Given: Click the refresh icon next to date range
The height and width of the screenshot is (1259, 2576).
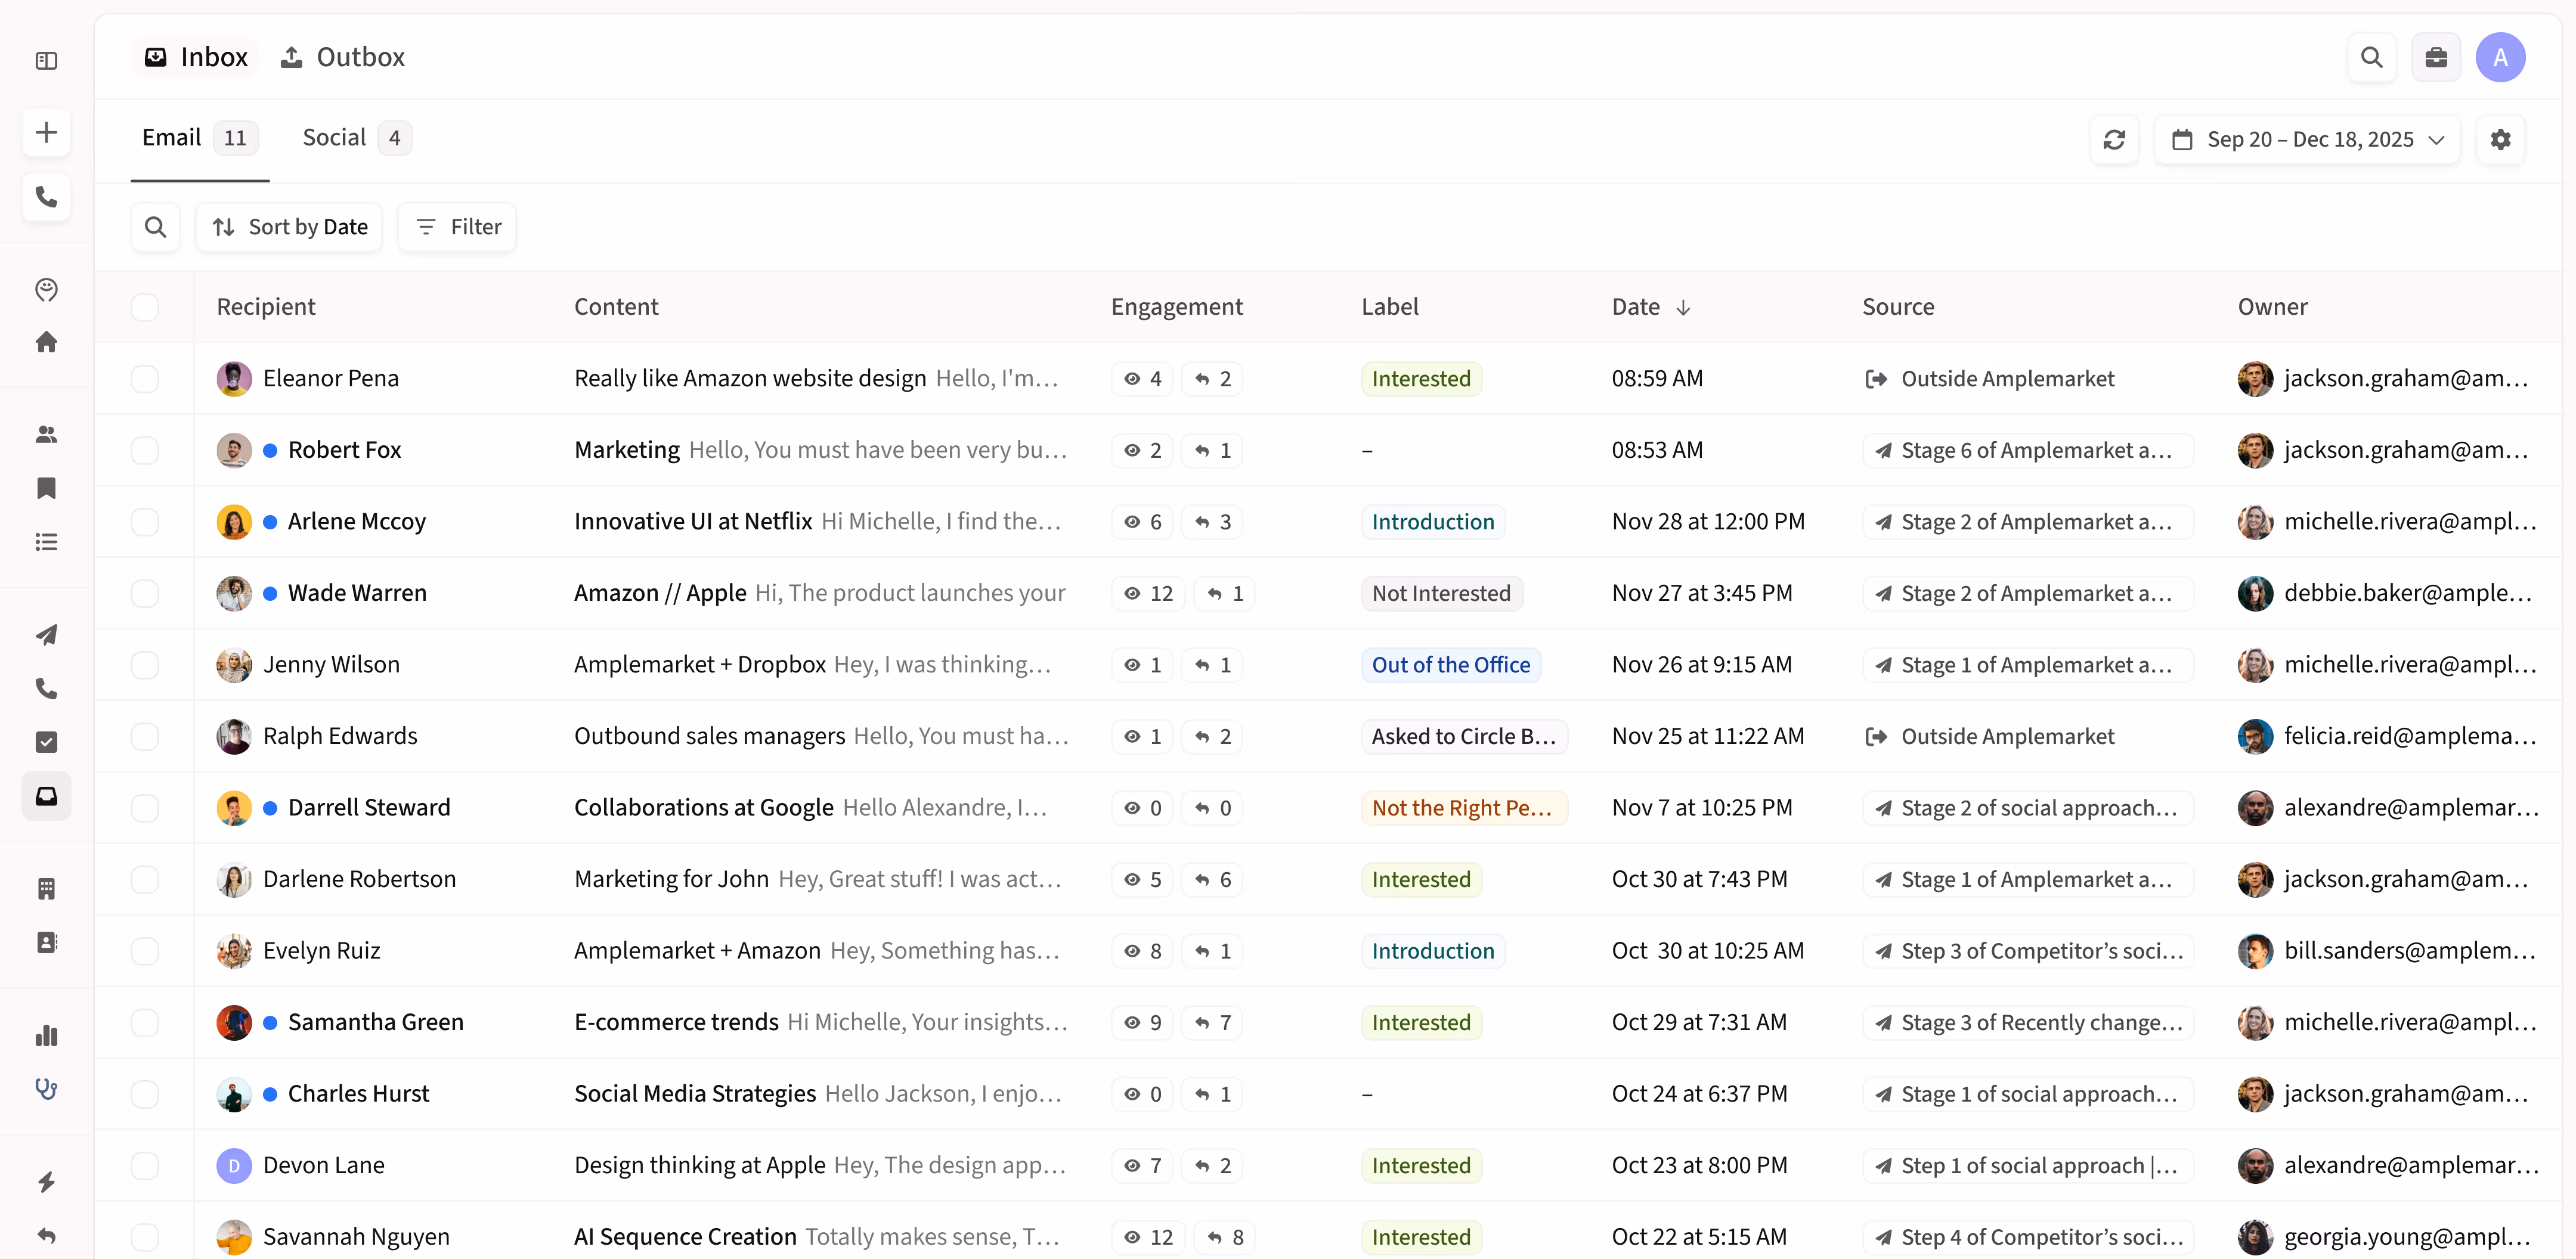Looking at the screenshot, I should click(x=2114, y=140).
